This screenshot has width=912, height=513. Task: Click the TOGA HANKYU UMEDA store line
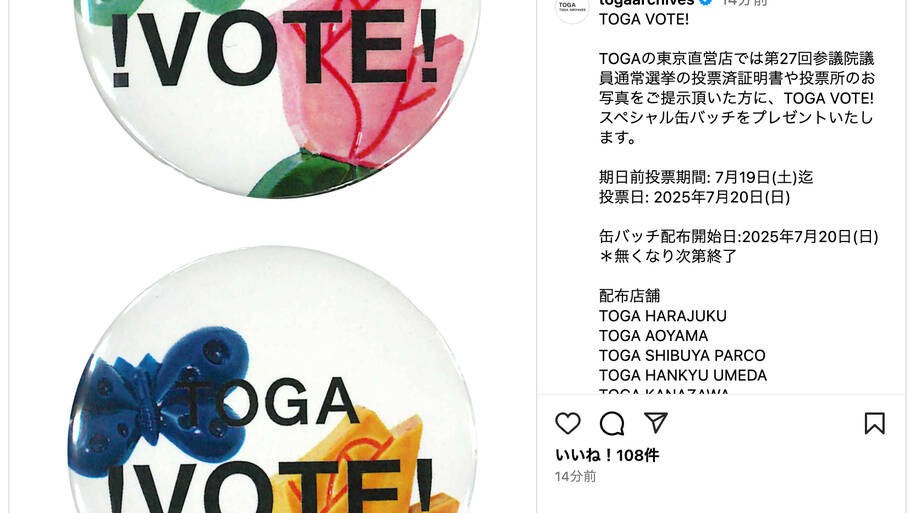pos(683,375)
